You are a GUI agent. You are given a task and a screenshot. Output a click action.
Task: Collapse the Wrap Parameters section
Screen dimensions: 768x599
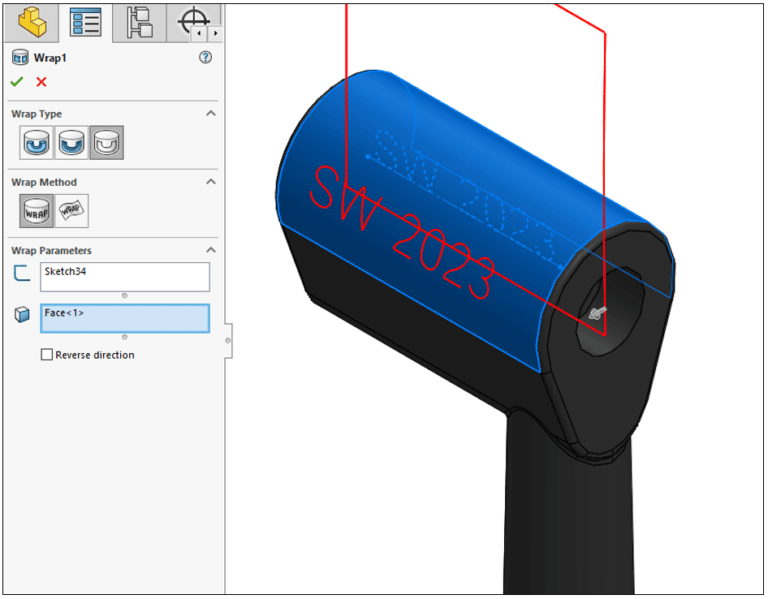211,250
